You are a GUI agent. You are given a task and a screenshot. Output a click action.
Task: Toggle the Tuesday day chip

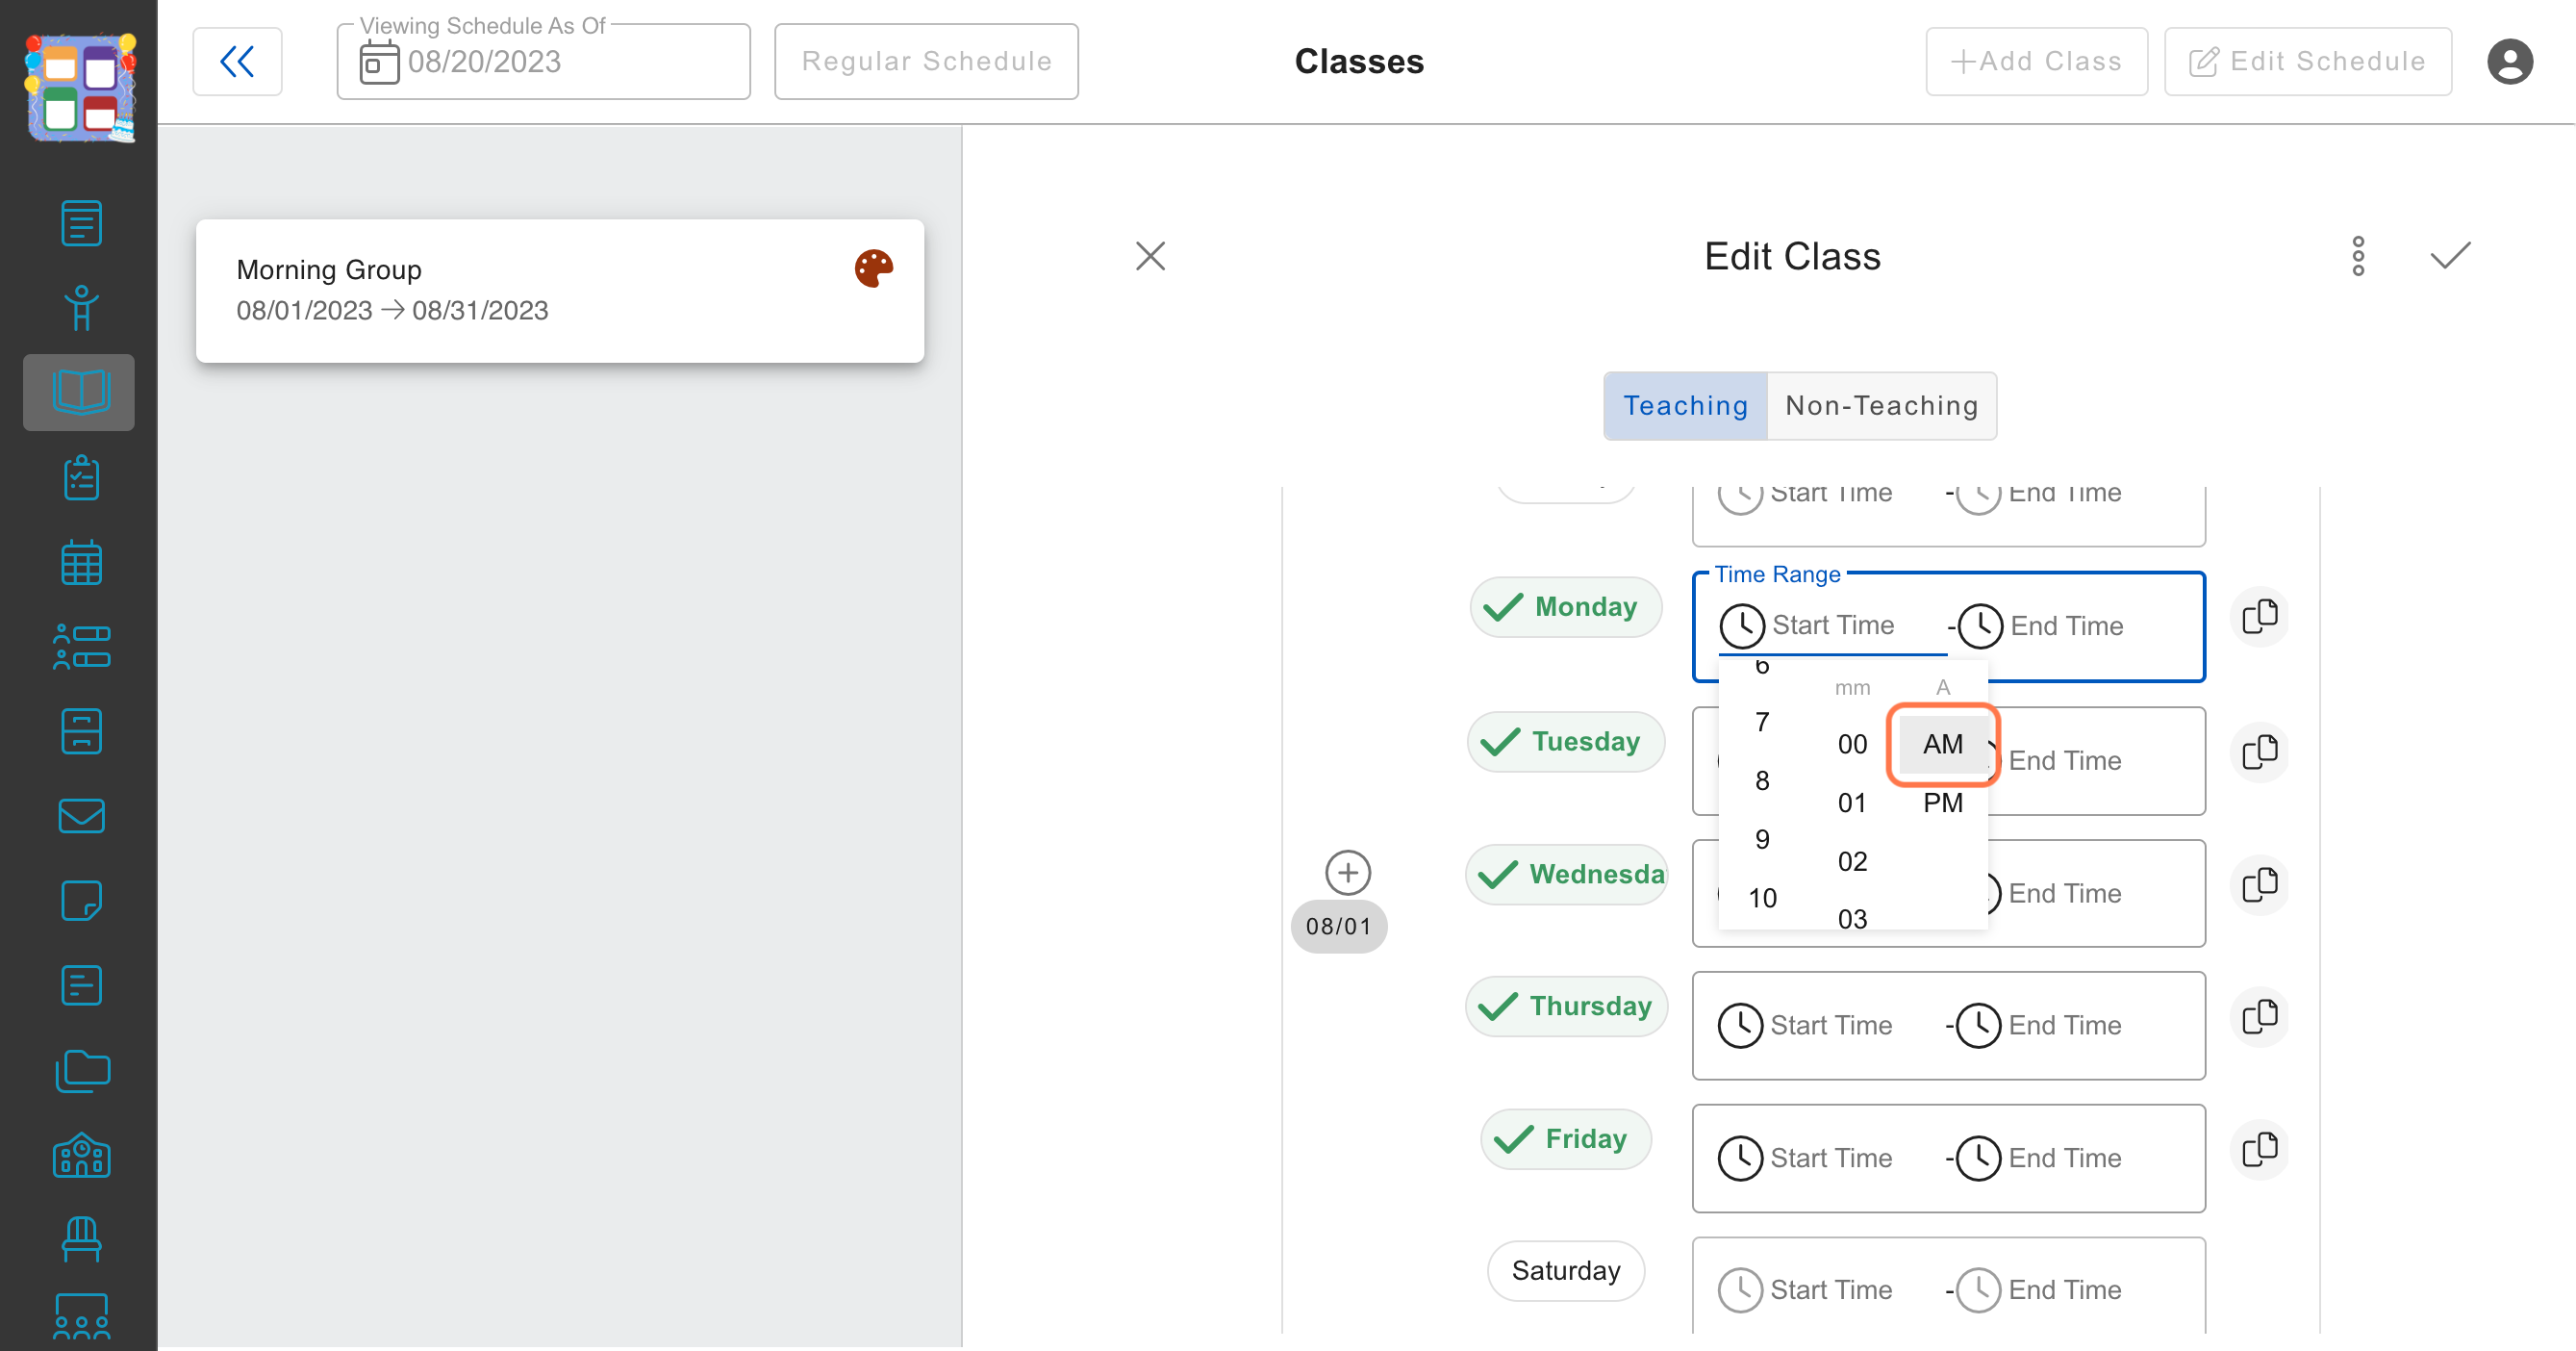point(1565,742)
